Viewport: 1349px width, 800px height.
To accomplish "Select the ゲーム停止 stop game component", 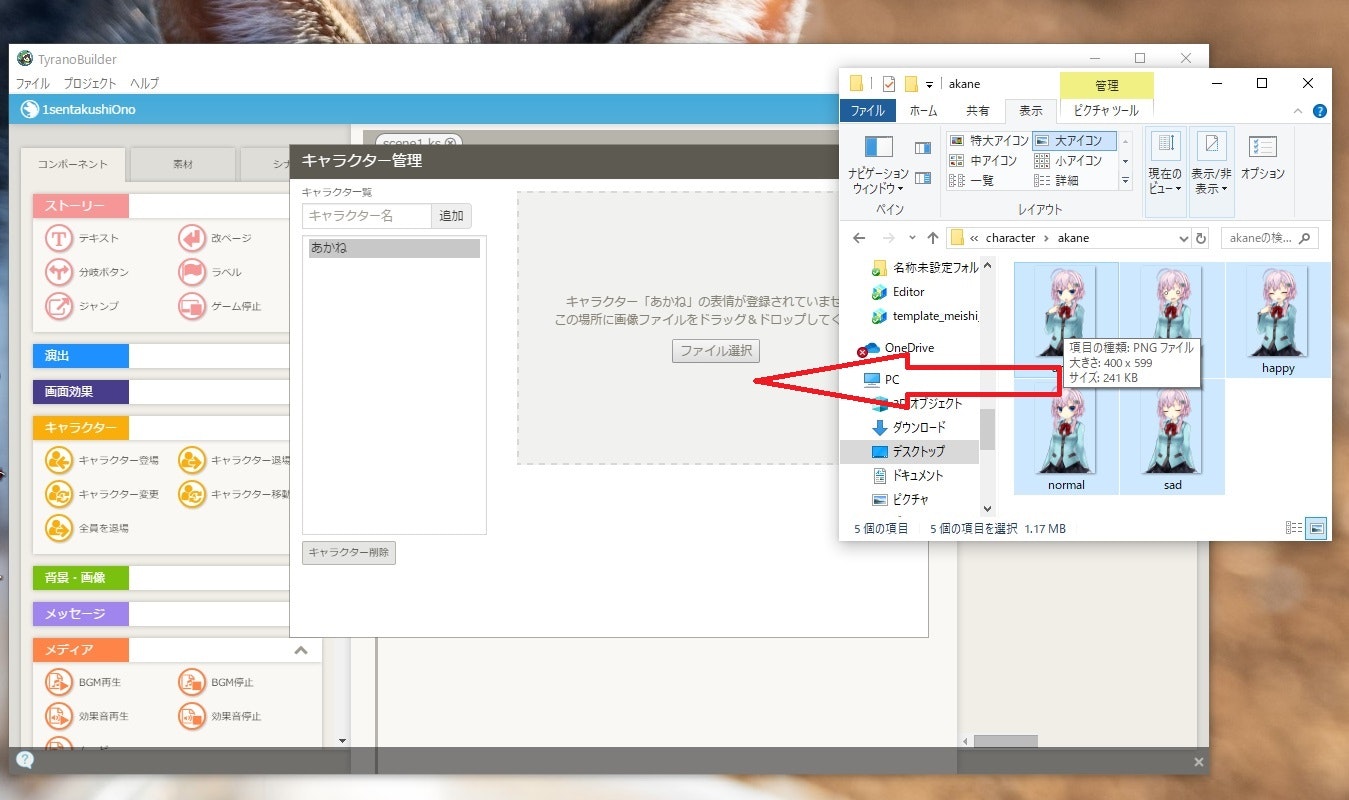I will click(x=219, y=306).
